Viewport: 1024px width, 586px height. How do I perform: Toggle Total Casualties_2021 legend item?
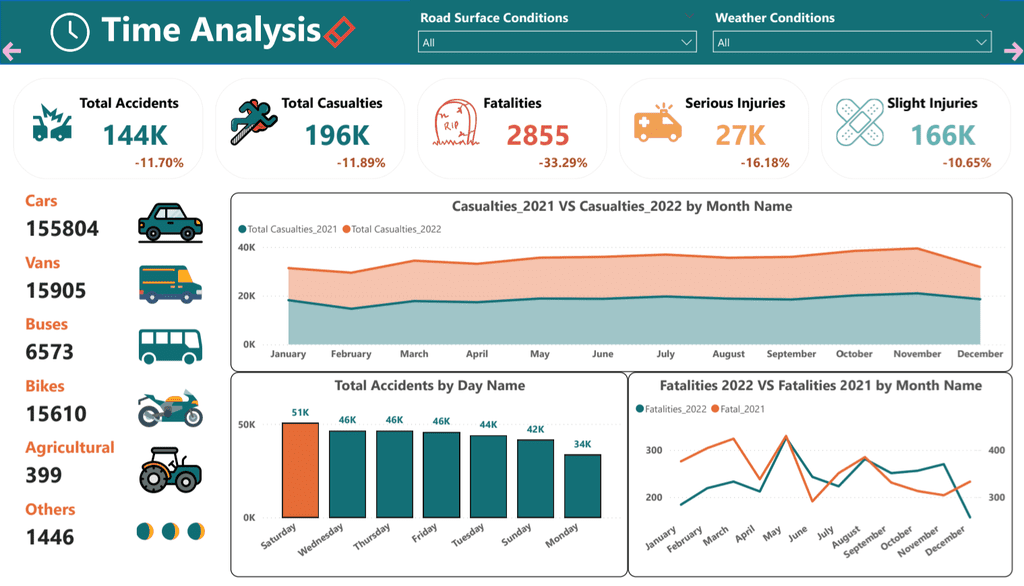coord(288,229)
